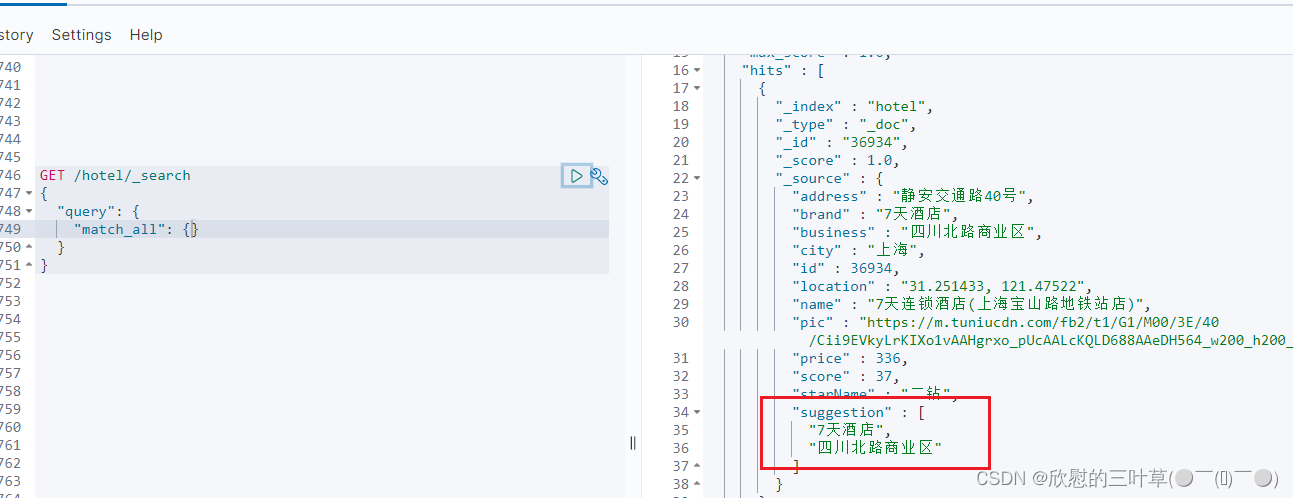The image size is (1293, 498).
Task: Open the wrench actions menu icon
Action: (x=599, y=177)
